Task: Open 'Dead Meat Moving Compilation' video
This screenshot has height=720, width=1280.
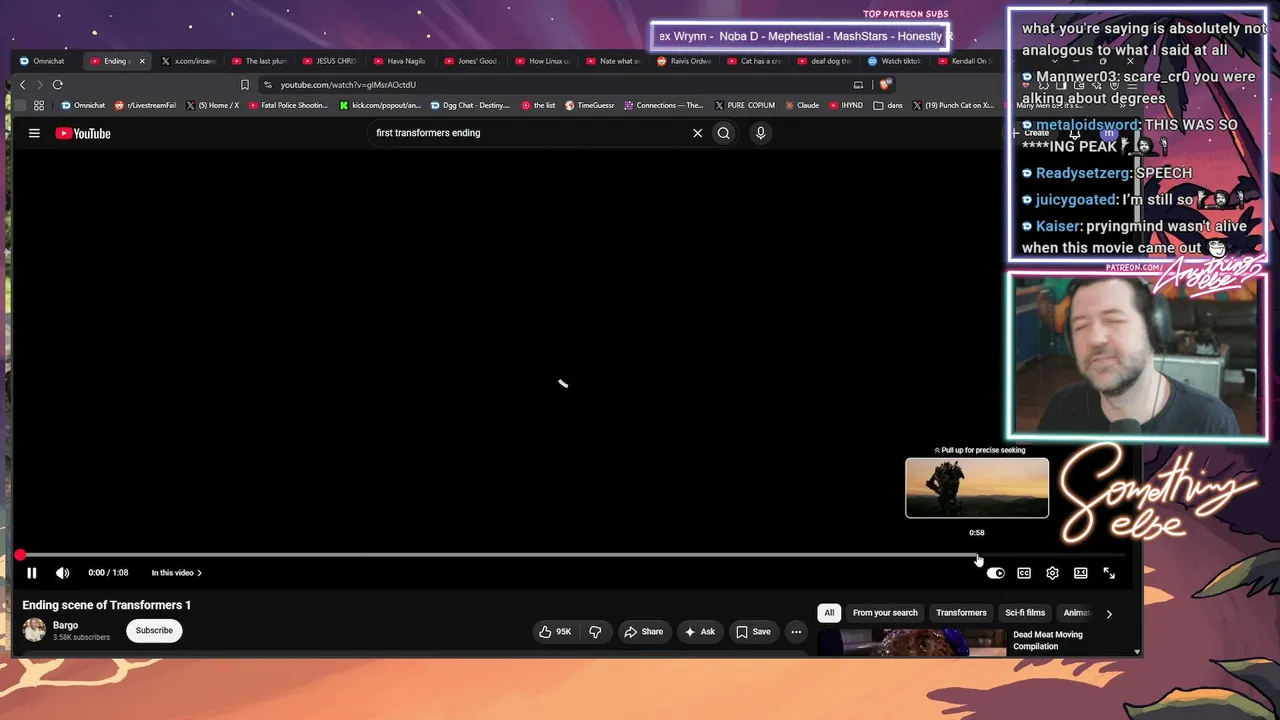Action: (1048, 640)
